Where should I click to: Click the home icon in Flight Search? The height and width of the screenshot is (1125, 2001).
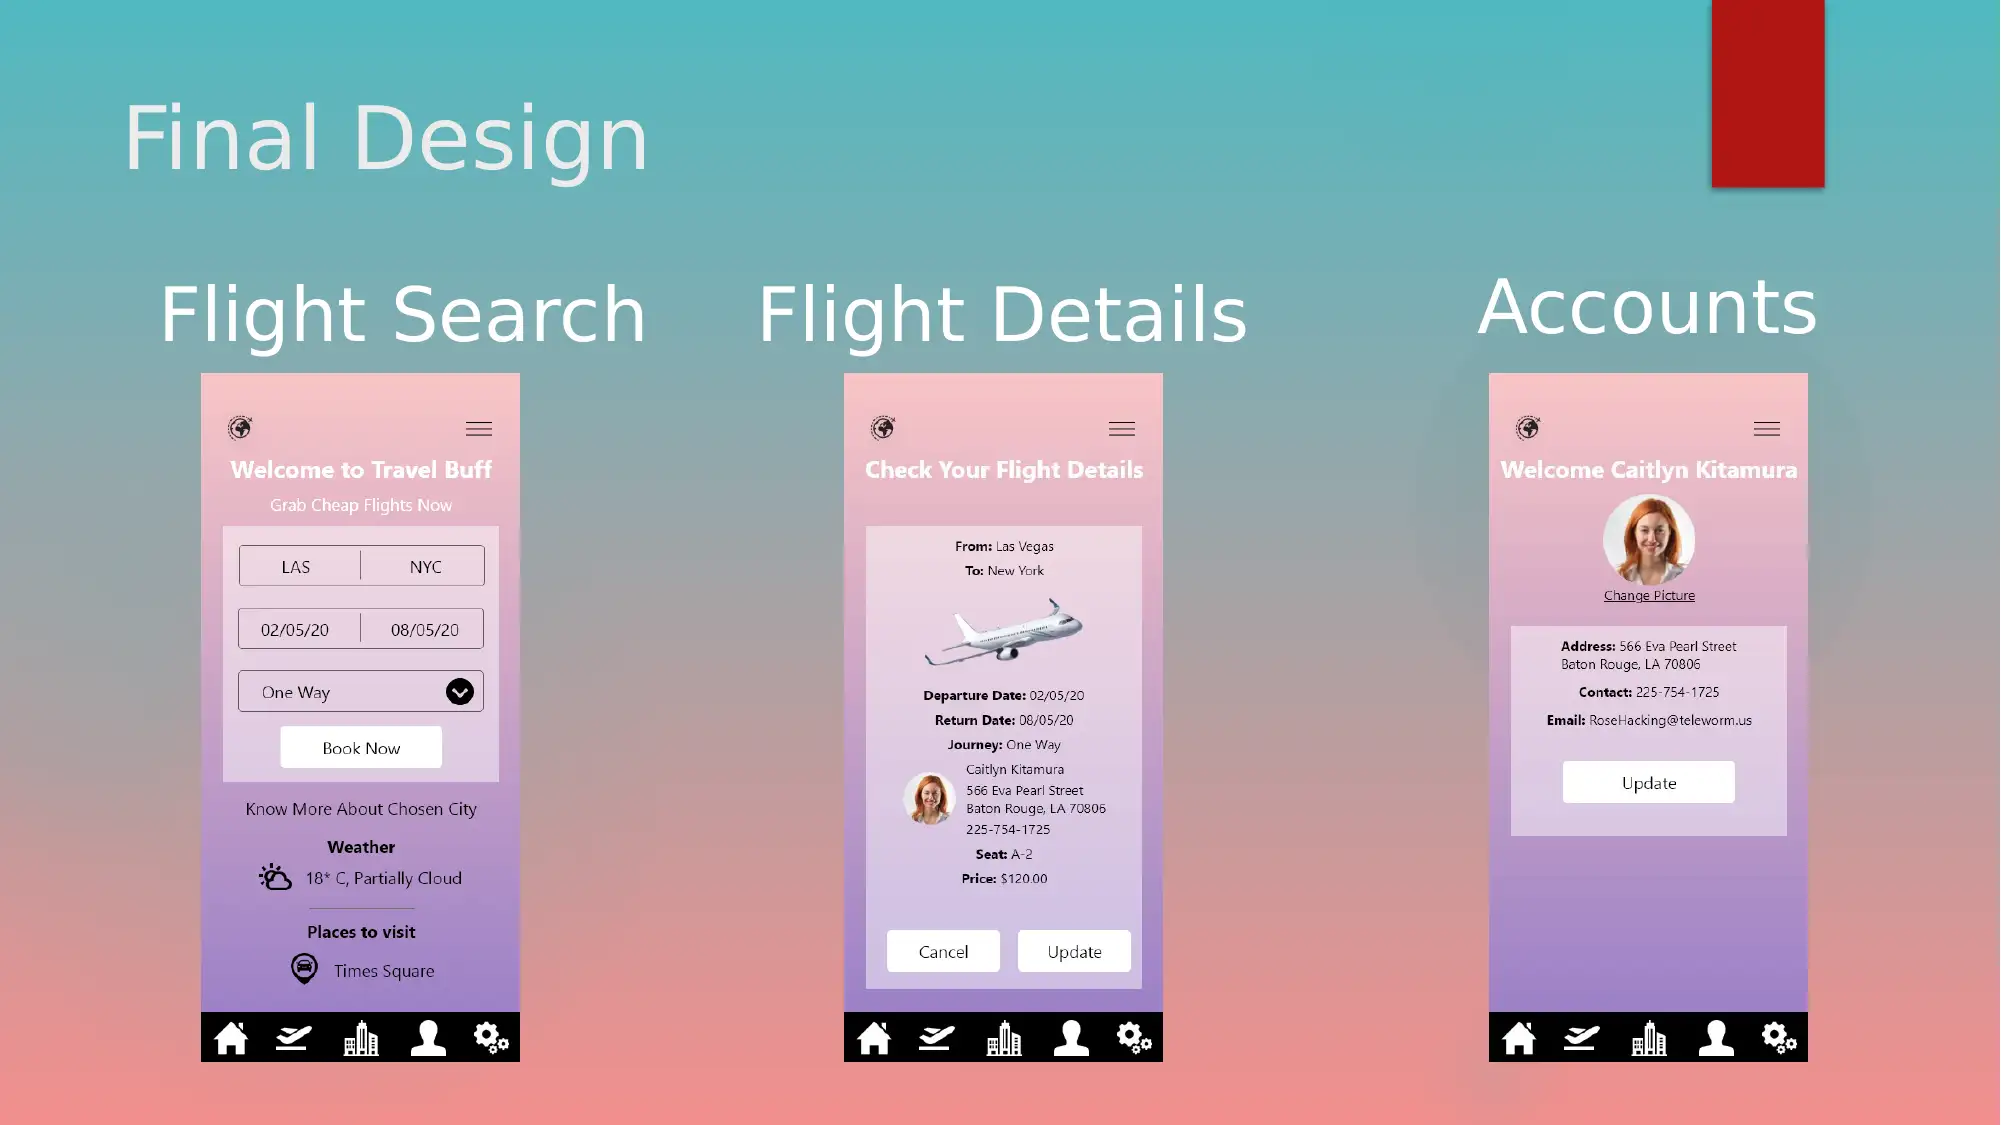point(230,1036)
